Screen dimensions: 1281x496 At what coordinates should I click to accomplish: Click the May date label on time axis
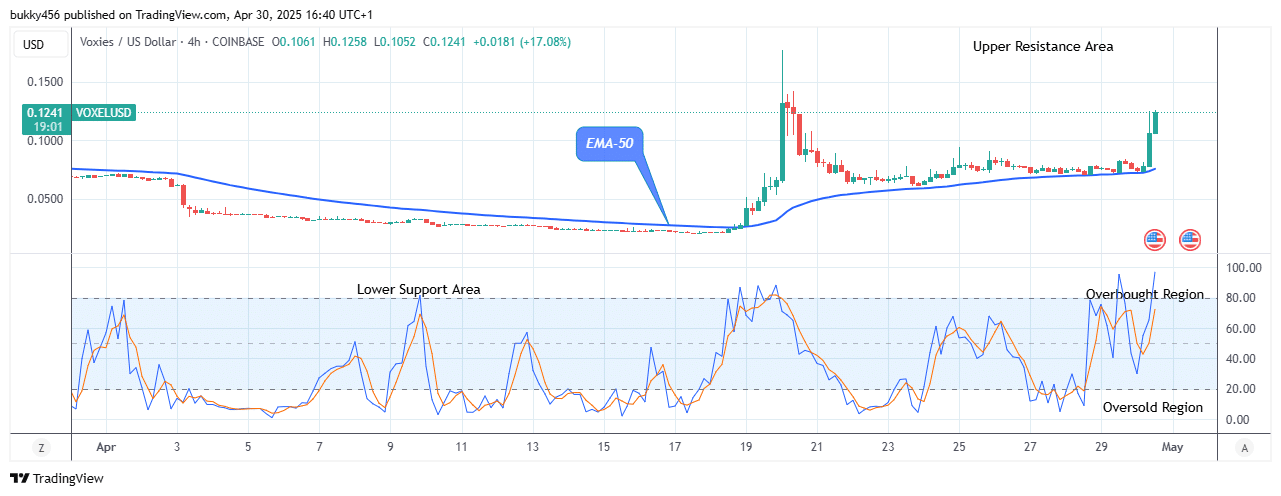pyautogui.click(x=1172, y=447)
